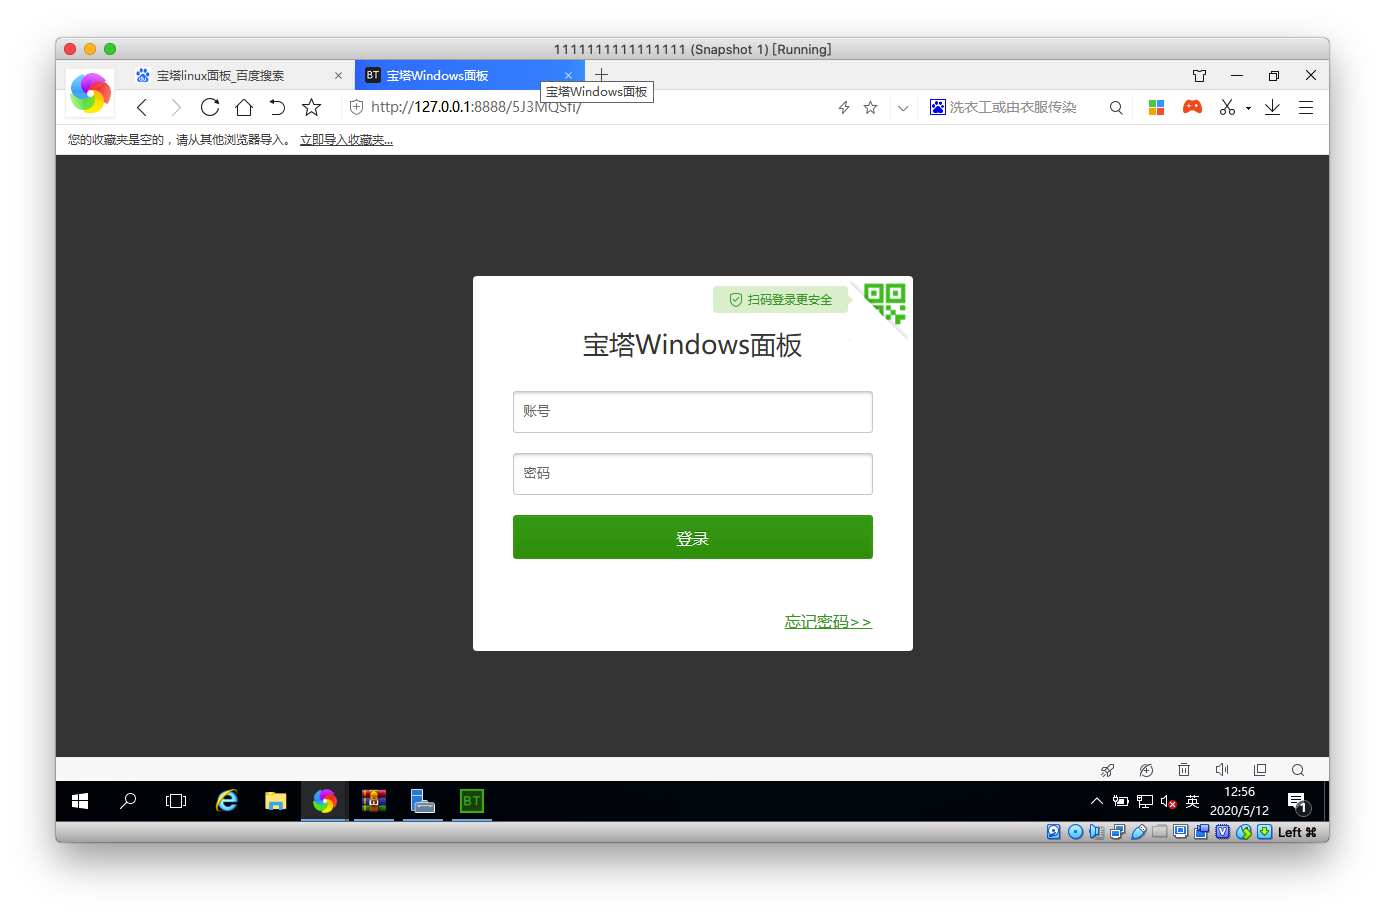
Task: Open the Windows notification center icon
Action: (x=1298, y=802)
